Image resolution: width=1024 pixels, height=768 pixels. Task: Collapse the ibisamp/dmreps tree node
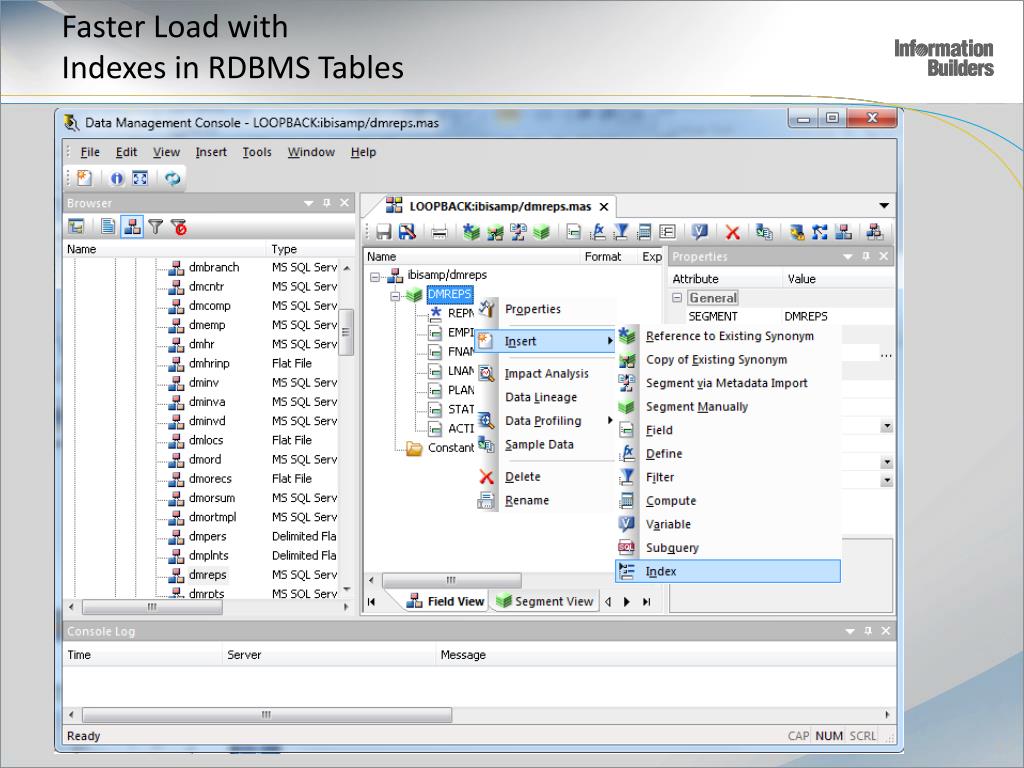tap(374, 276)
